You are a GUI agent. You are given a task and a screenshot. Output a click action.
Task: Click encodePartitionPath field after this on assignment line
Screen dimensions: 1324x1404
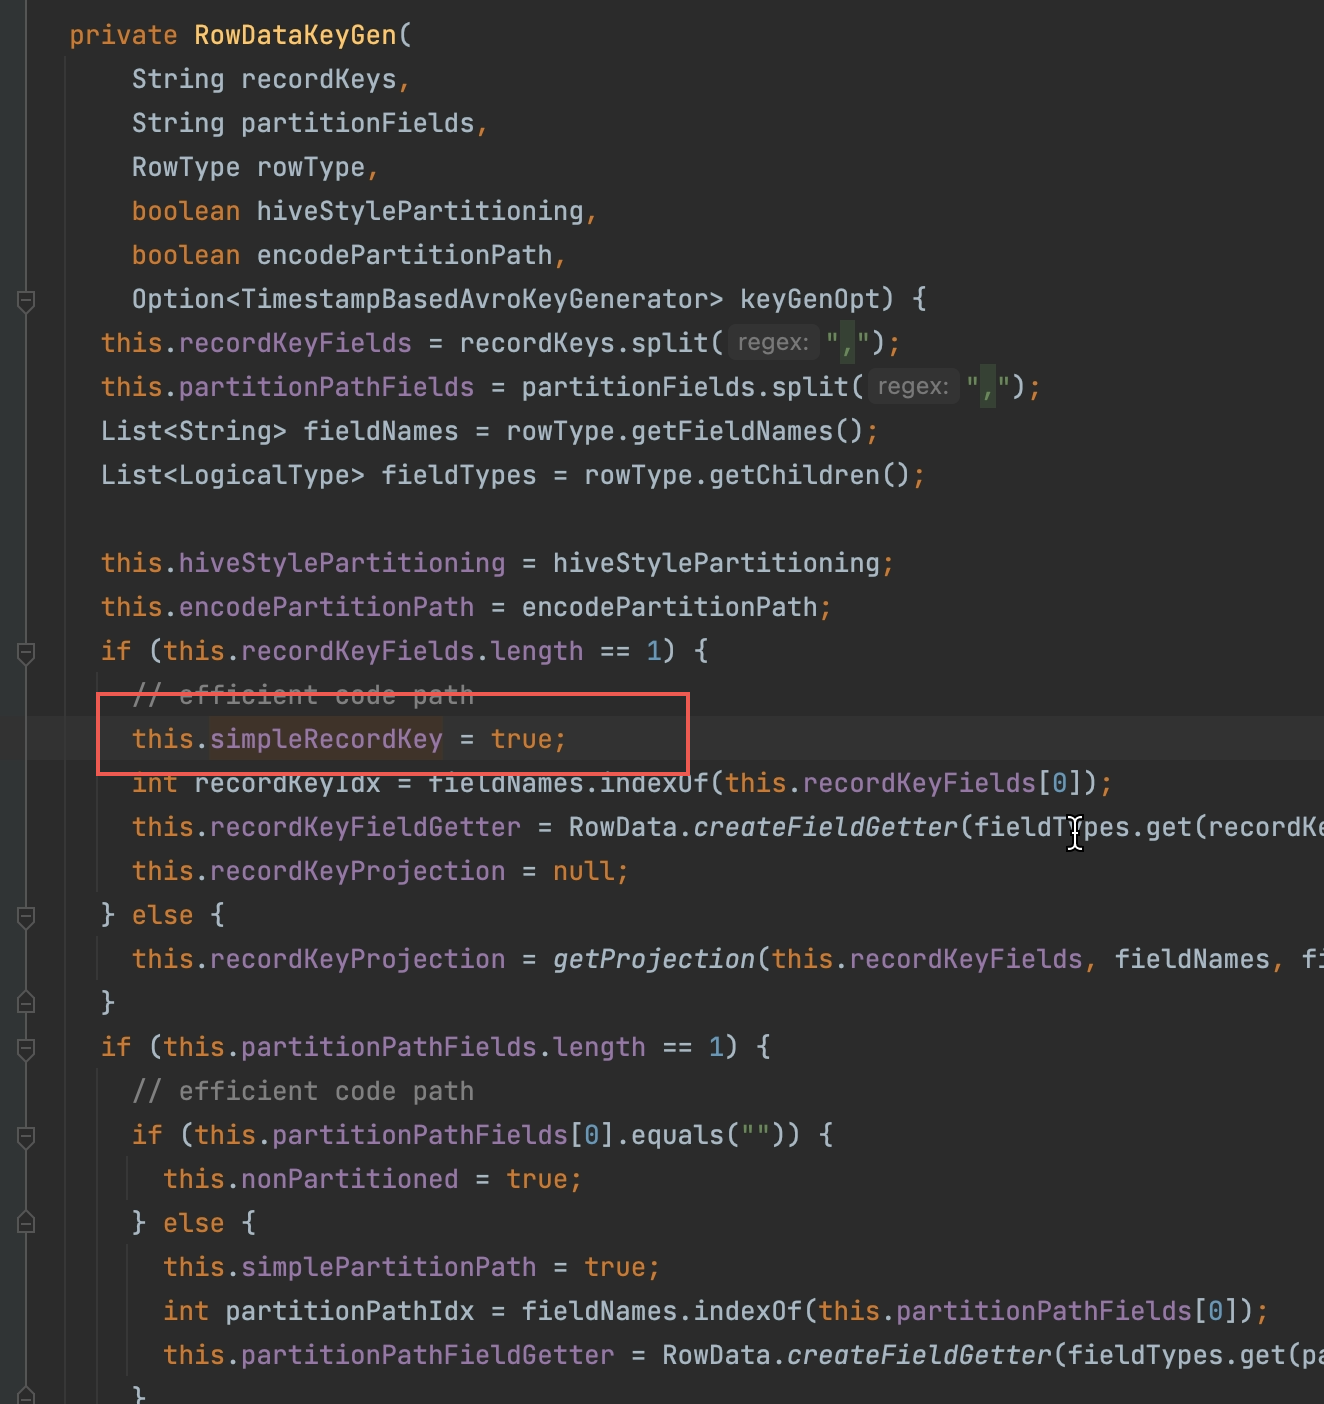[326, 607]
